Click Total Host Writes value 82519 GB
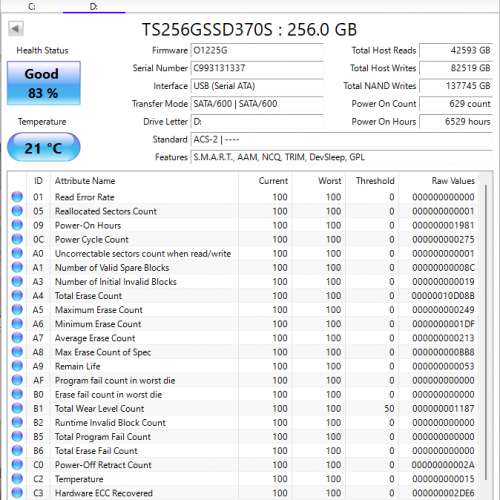 456,68
